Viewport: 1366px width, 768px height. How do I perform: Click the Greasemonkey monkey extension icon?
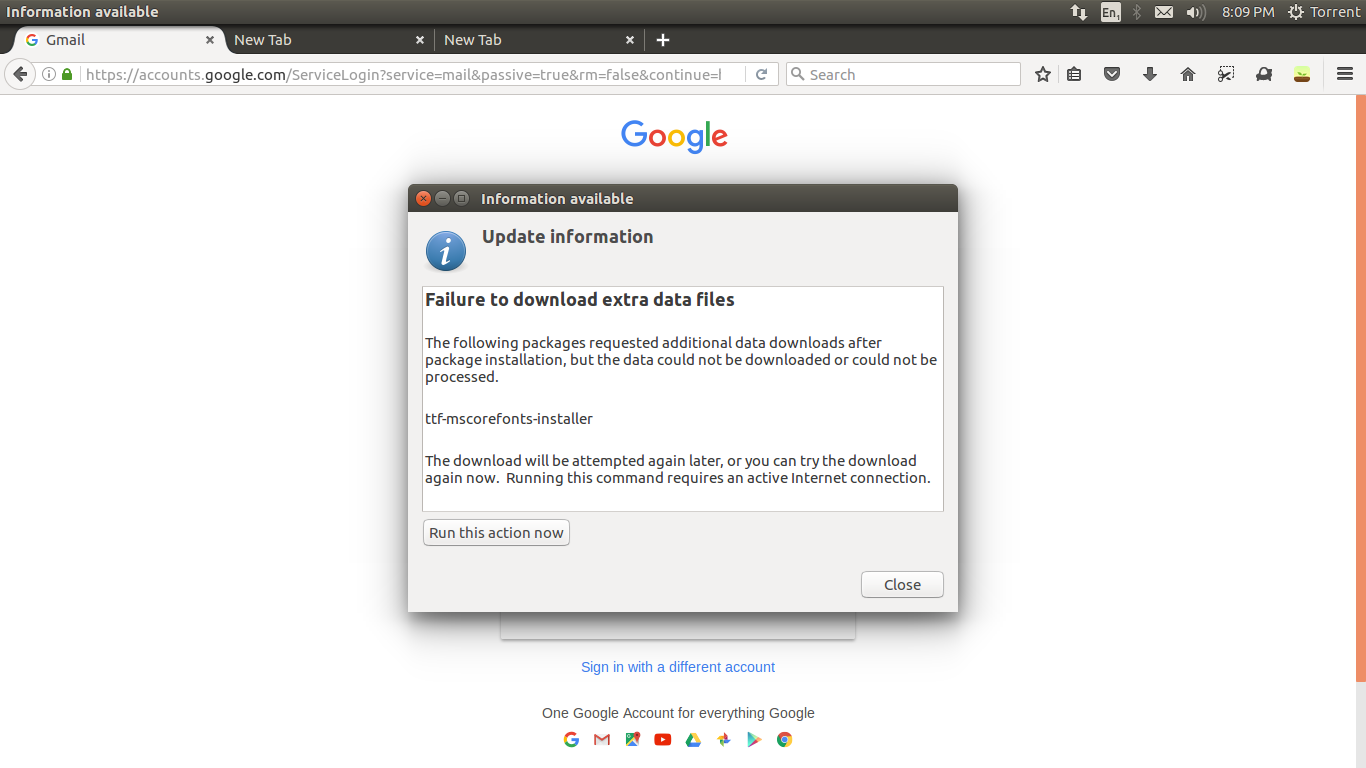tap(1264, 74)
